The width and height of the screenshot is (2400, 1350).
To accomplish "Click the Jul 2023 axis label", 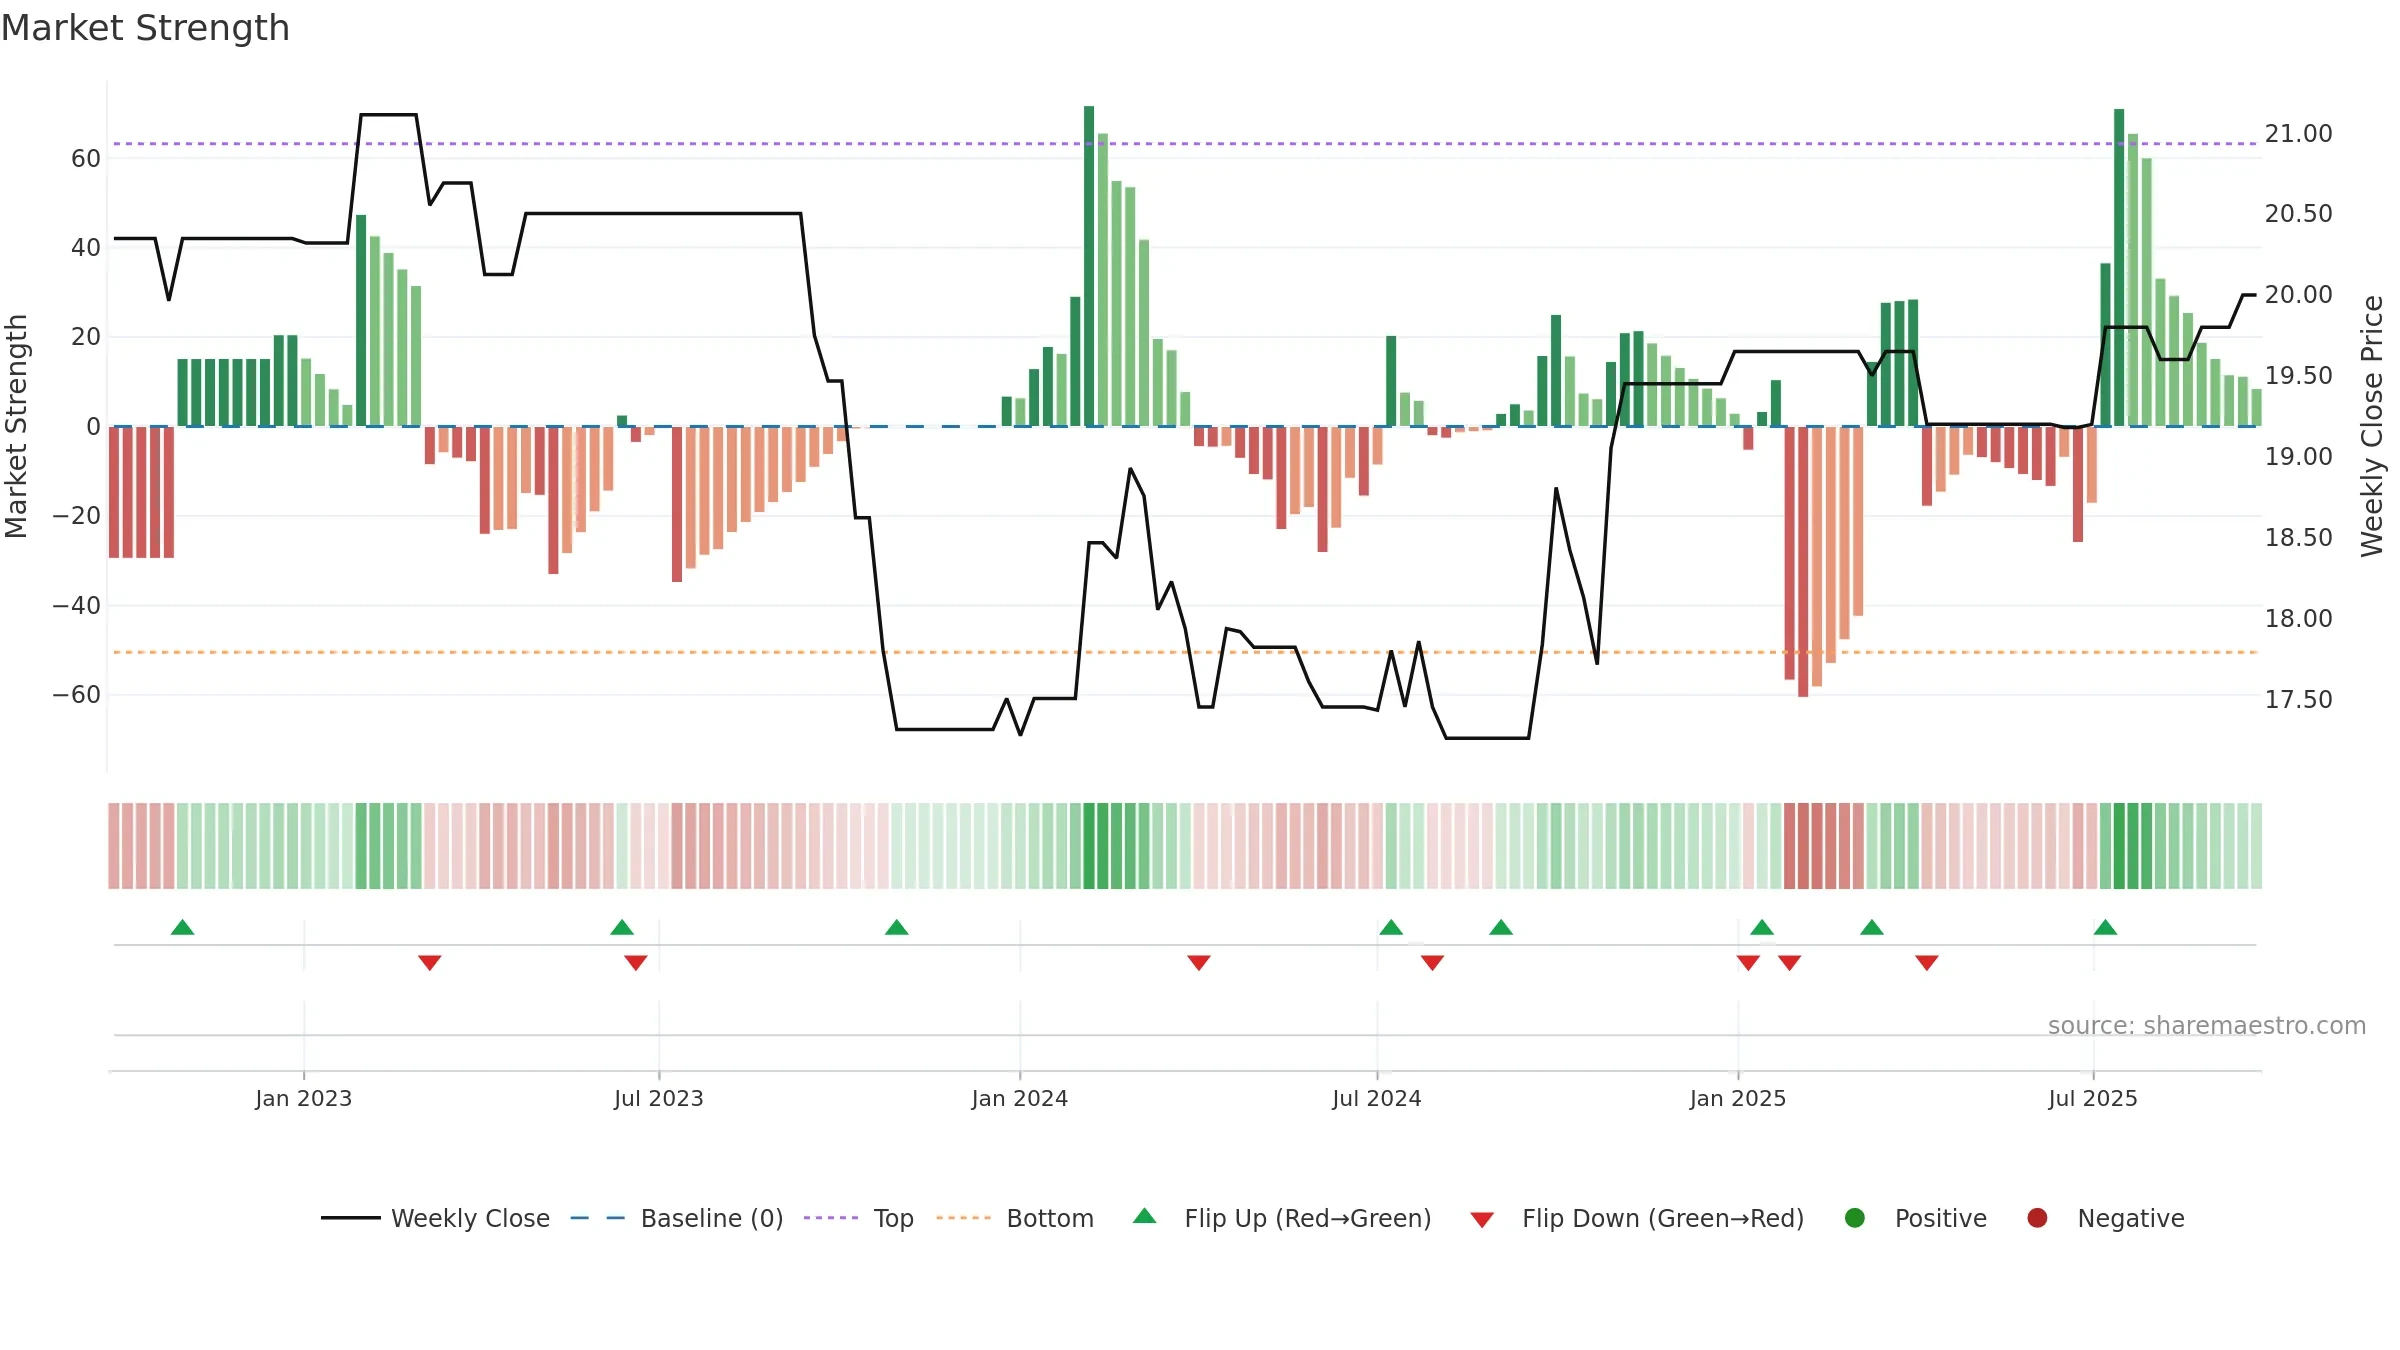I will 659,1098.
